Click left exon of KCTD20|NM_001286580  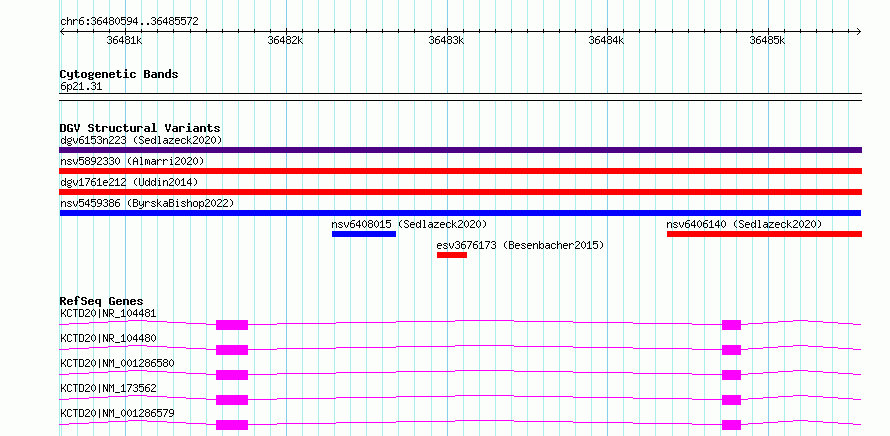[232, 375]
